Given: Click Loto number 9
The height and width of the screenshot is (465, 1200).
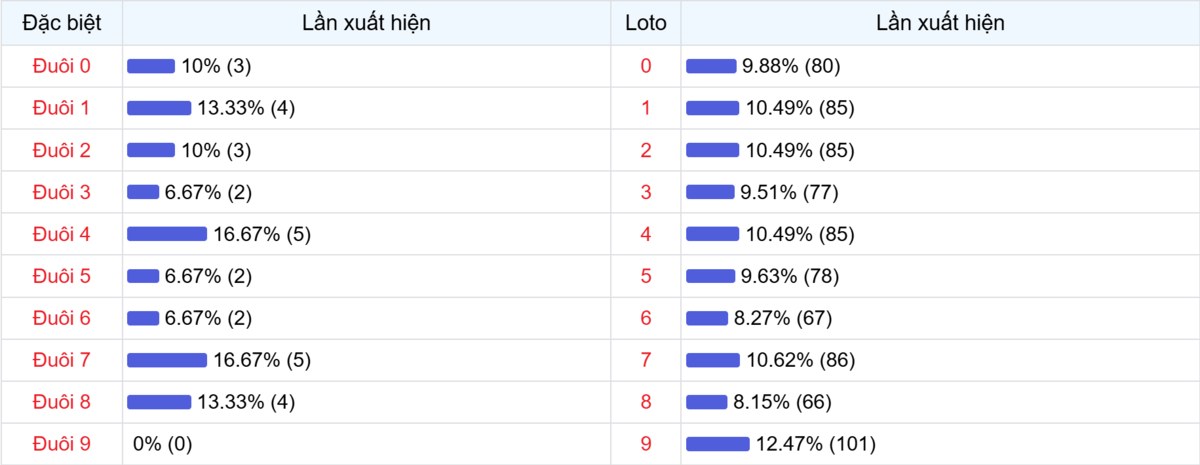Looking at the screenshot, I should pyautogui.click(x=645, y=444).
